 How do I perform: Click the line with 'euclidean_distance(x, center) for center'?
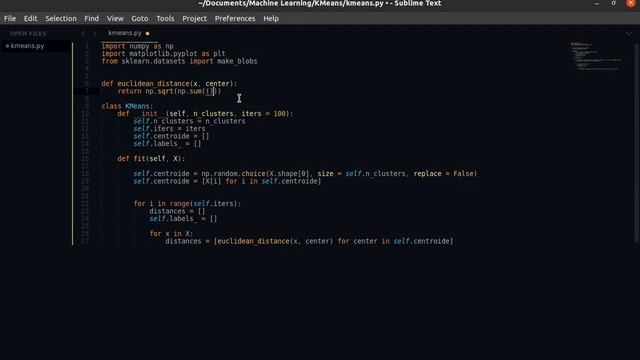pyautogui.click(x=309, y=241)
